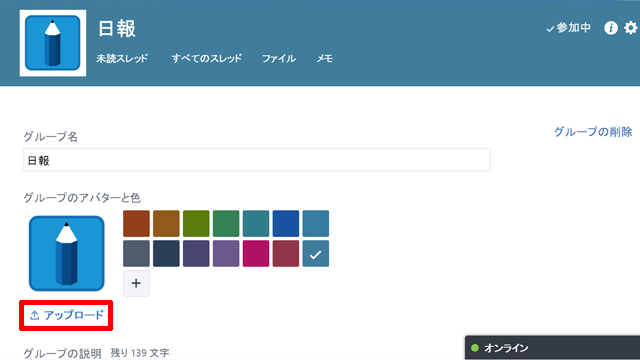Open the オンライン status bar

(x=552, y=348)
